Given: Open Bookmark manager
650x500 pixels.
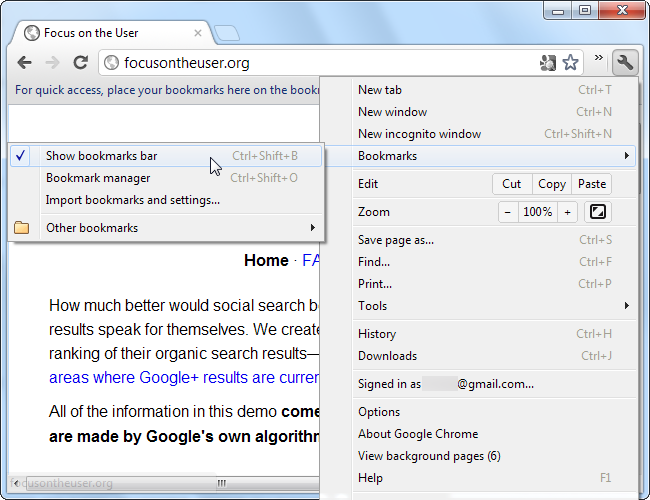Looking at the screenshot, I should coord(166,178).
